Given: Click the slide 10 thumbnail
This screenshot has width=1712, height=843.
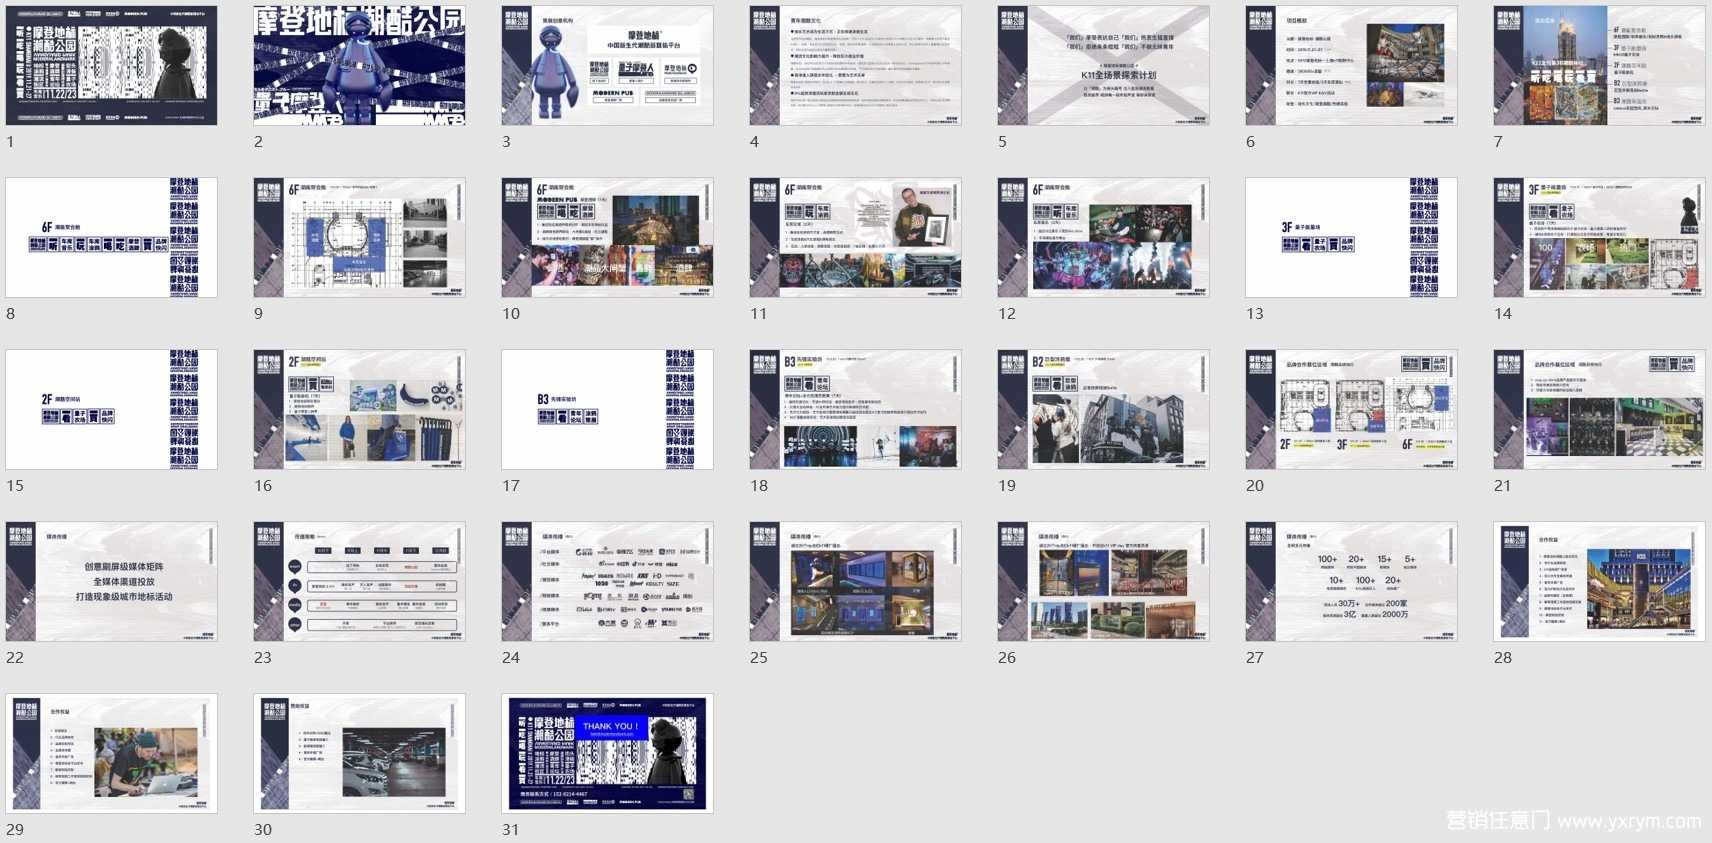Looking at the screenshot, I should [x=608, y=238].
